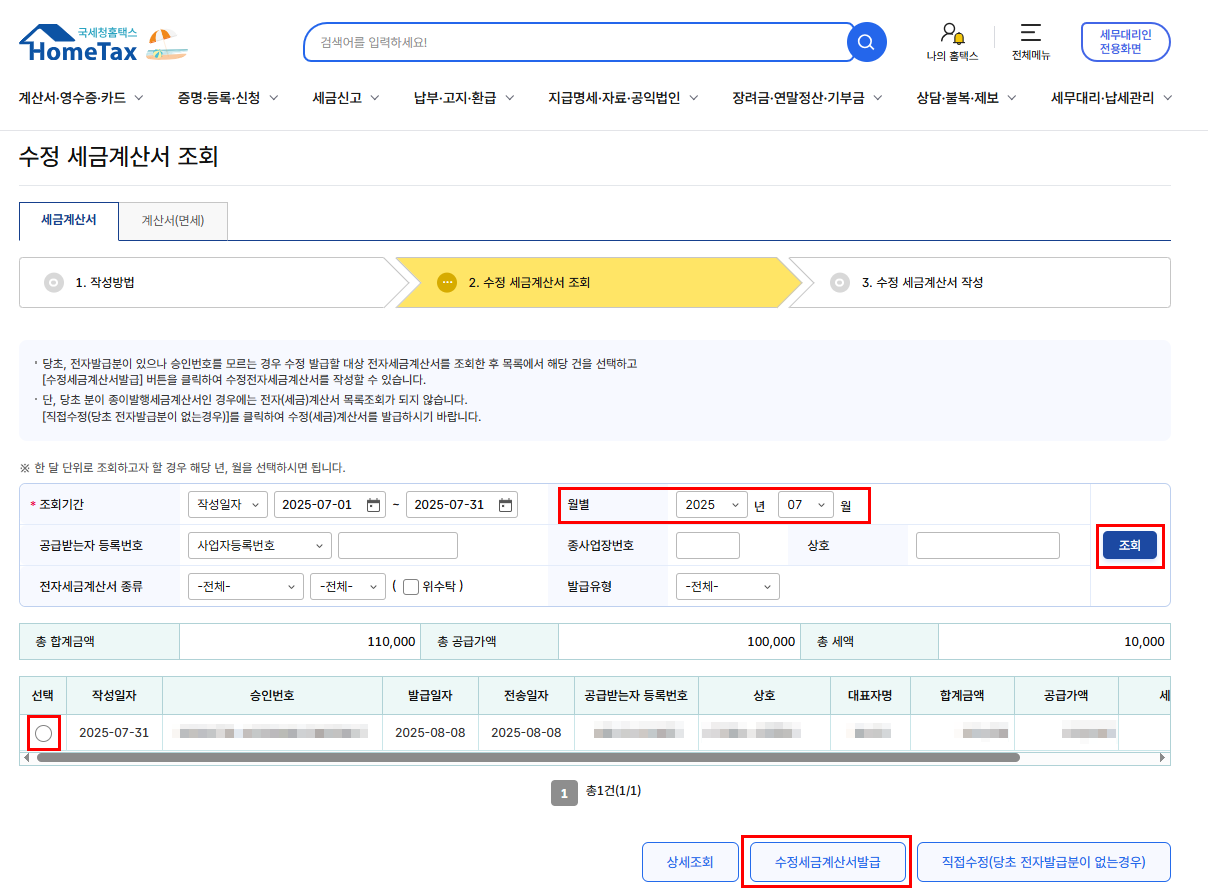Expand the 2025 year dropdown
Viewport: 1208px width, 889px height.
tap(711, 505)
